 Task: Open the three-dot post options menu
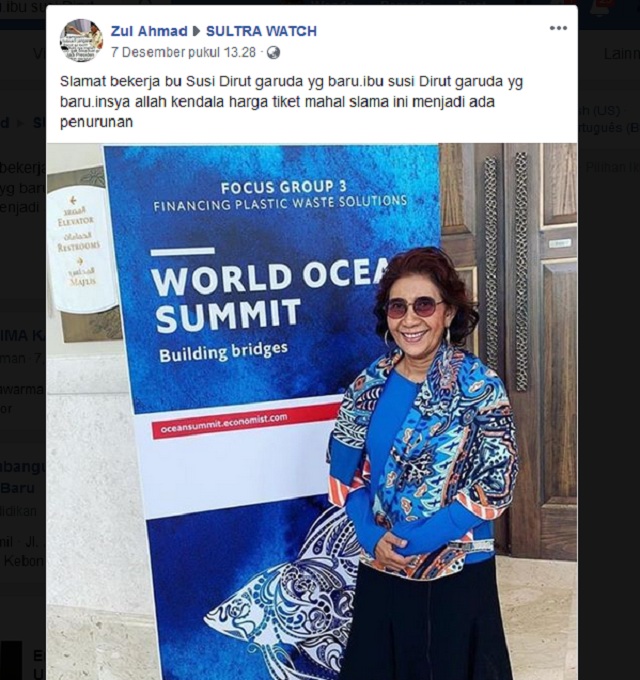click(558, 28)
